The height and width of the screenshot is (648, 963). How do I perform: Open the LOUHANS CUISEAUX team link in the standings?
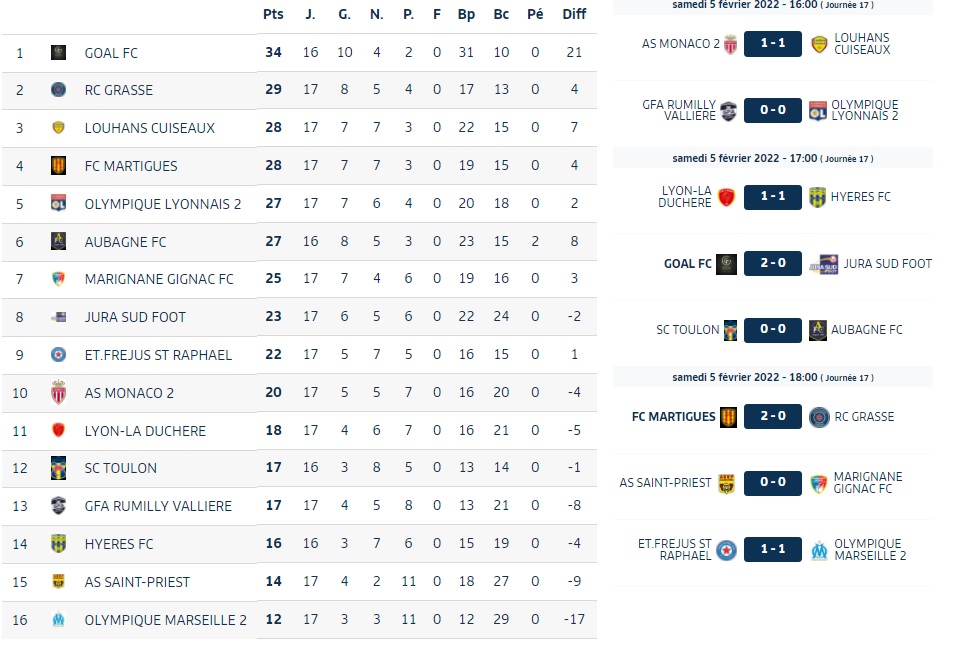(150, 128)
